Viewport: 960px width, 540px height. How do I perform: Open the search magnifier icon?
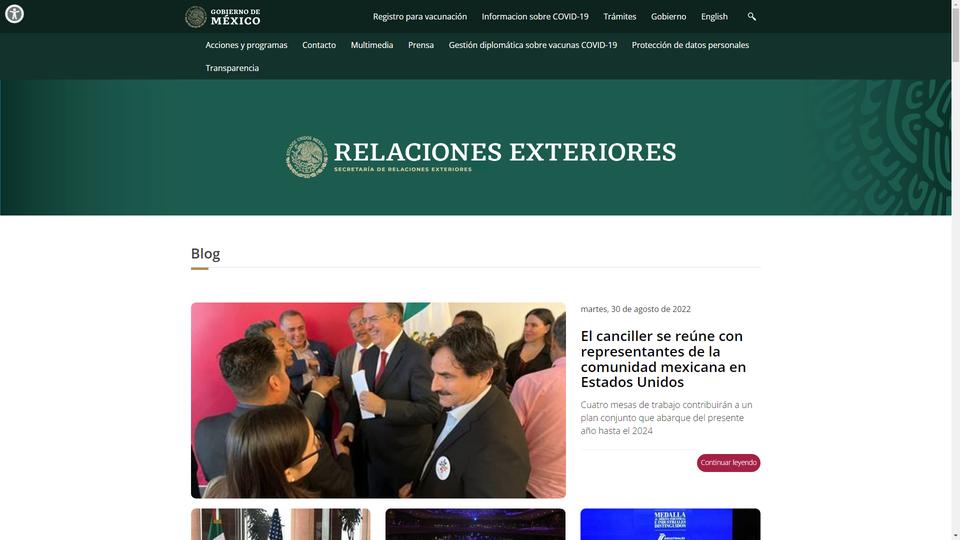[x=751, y=17]
